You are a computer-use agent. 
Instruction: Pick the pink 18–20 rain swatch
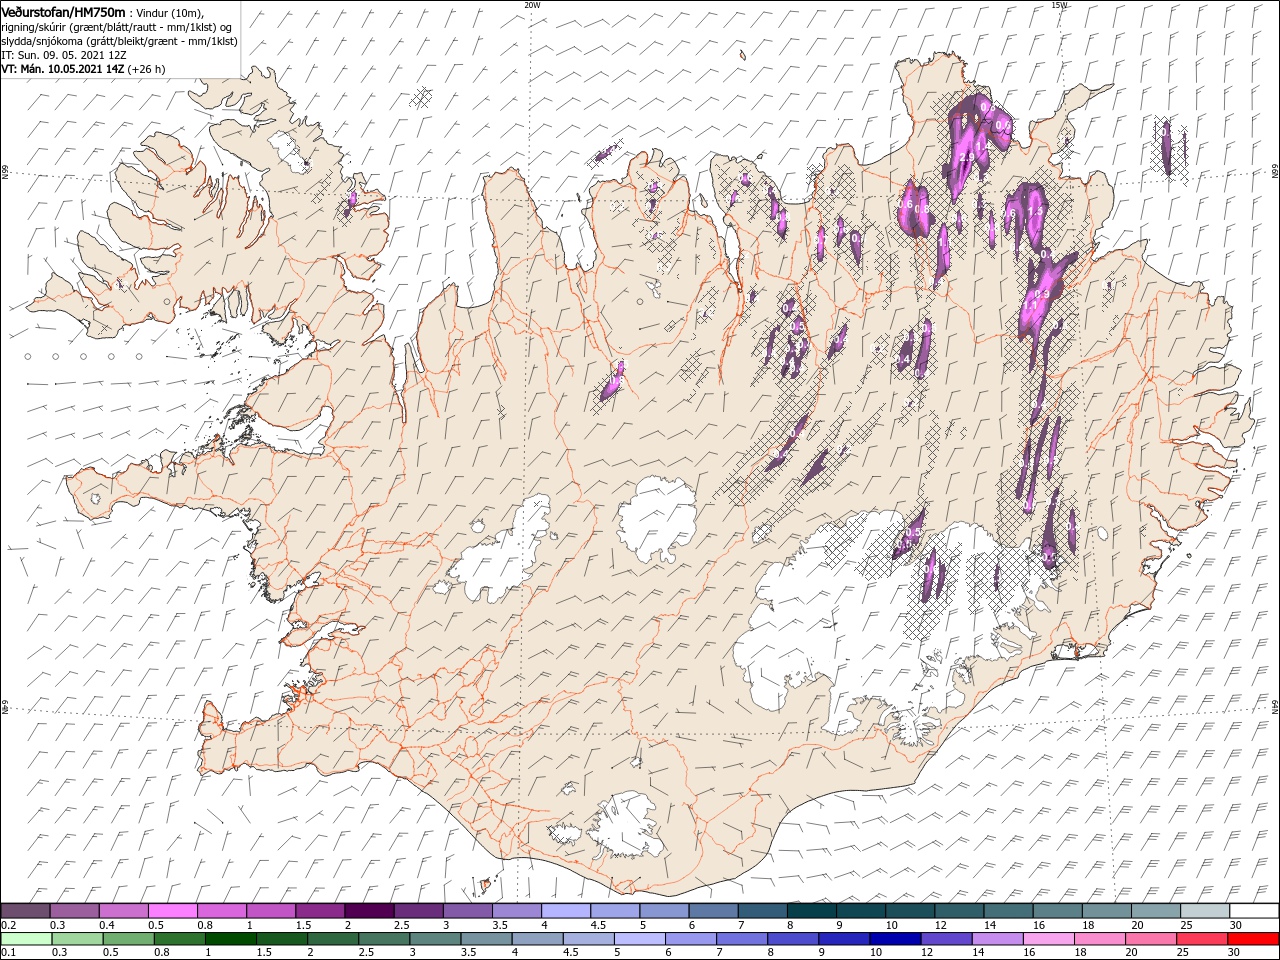tap(1101, 939)
